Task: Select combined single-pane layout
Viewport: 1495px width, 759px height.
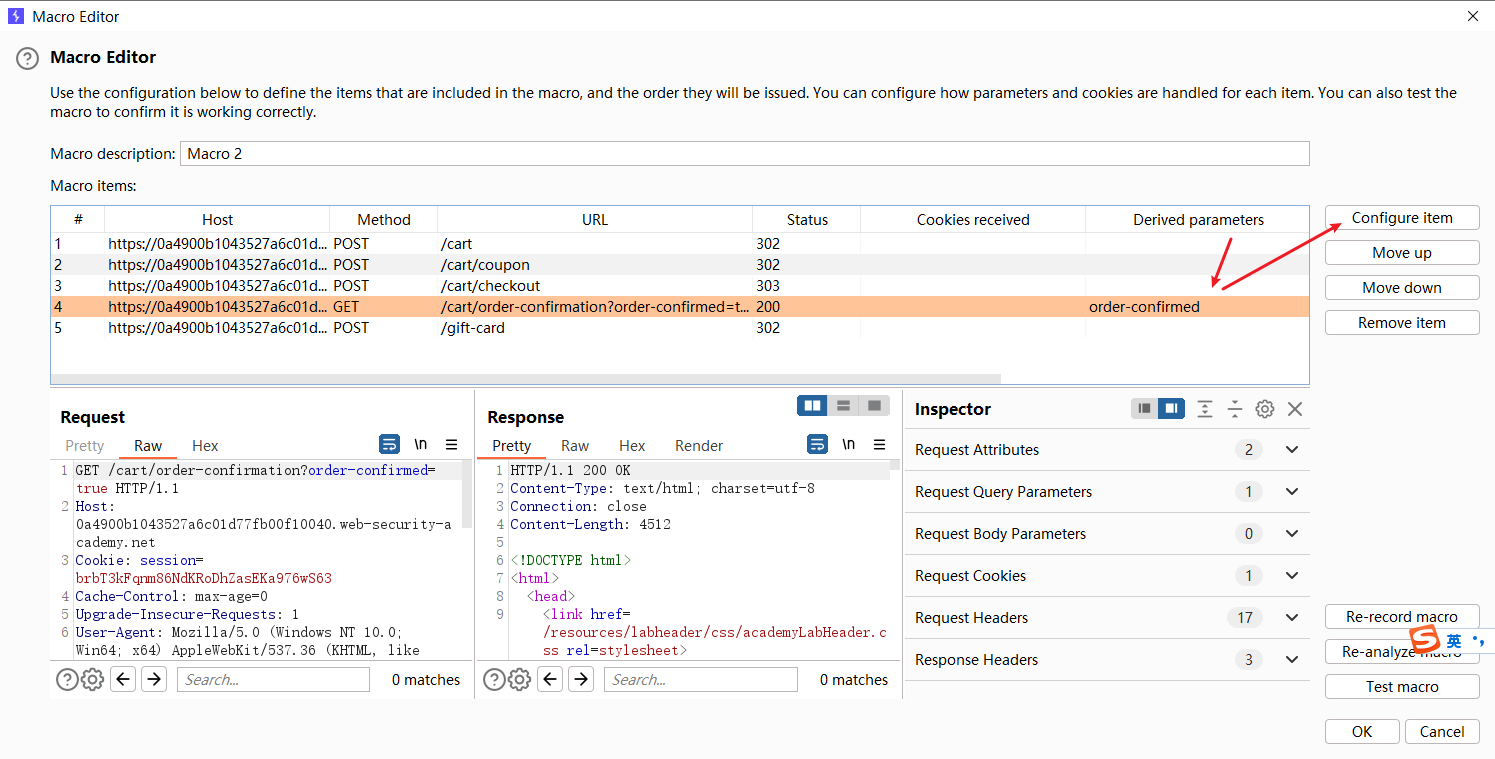Action: [x=874, y=405]
